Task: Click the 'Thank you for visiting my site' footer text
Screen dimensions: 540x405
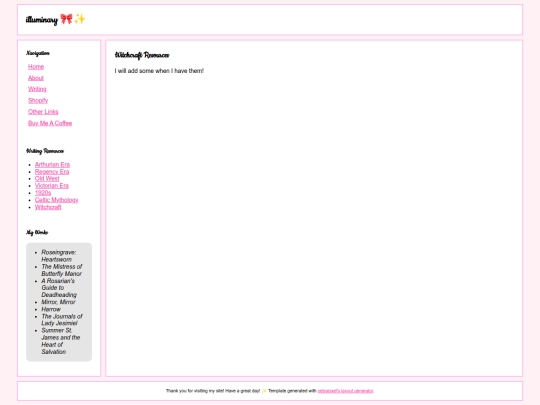Action: (213, 391)
